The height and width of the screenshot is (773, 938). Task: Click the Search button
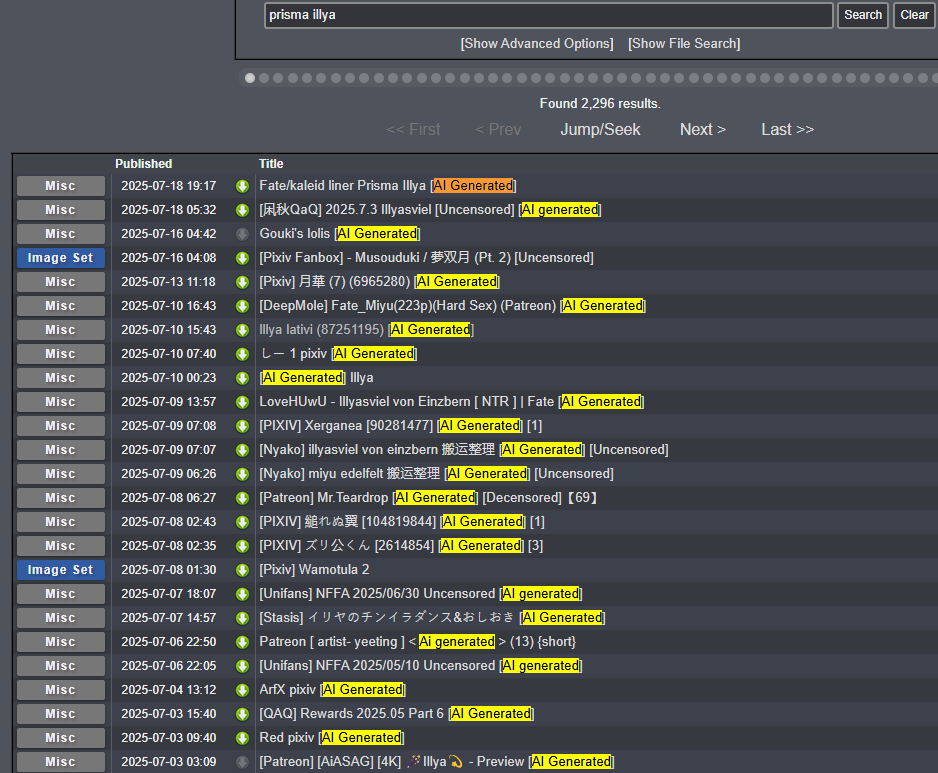pyautogui.click(x=863, y=15)
